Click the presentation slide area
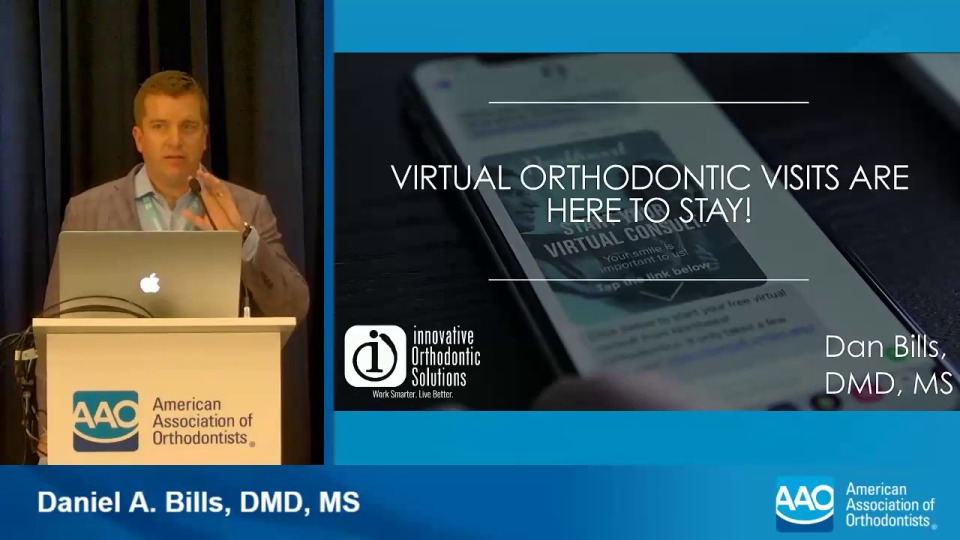The image size is (960, 540). click(x=647, y=231)
